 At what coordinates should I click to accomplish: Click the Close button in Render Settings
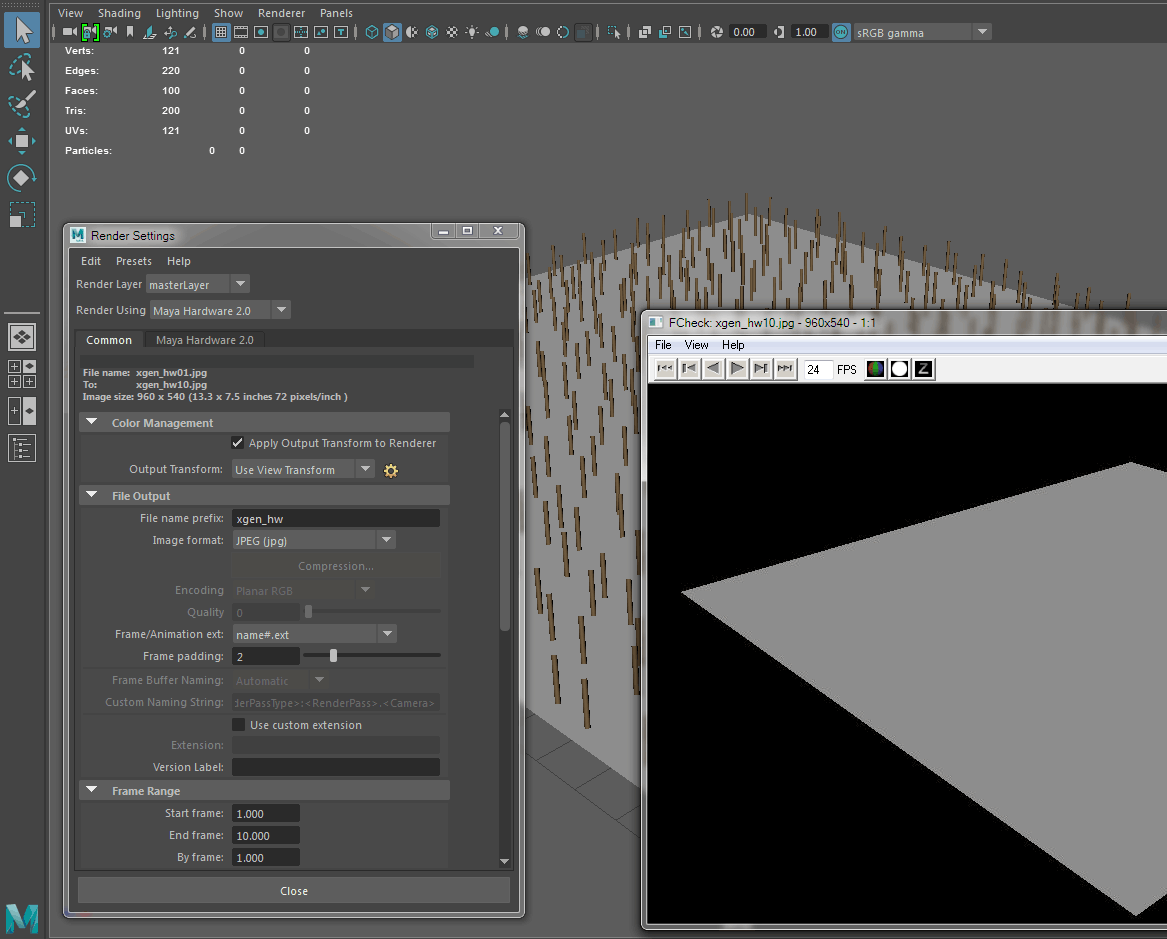(293, 891)
